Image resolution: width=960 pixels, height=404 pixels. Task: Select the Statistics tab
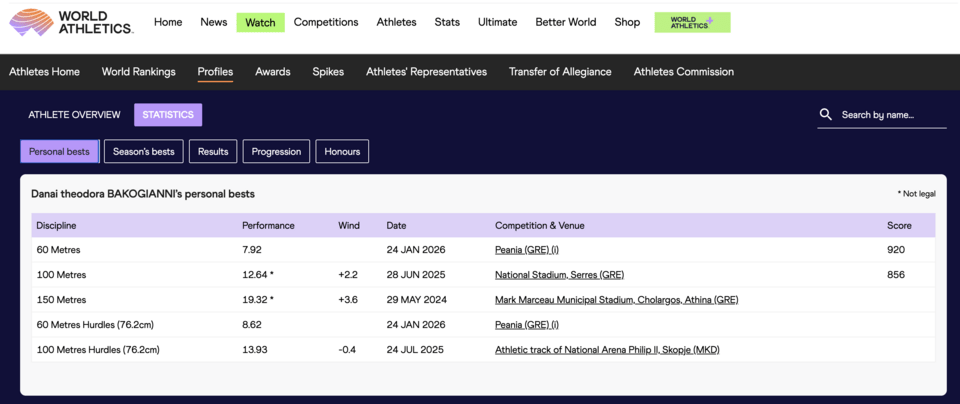point(168,115)
